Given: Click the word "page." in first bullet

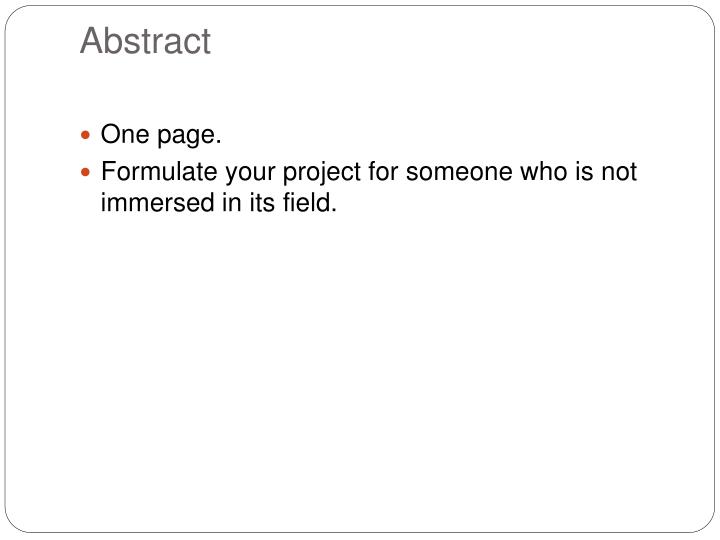Looking at the screenshot, I should click(x=189, y=137).
